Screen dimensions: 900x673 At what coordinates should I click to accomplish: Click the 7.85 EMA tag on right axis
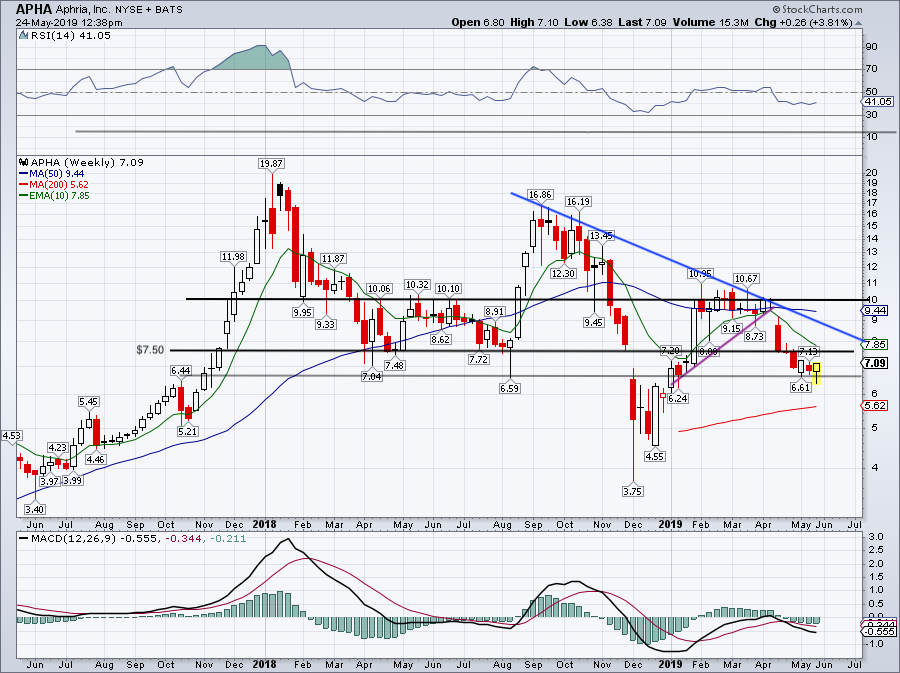point(876,345)
